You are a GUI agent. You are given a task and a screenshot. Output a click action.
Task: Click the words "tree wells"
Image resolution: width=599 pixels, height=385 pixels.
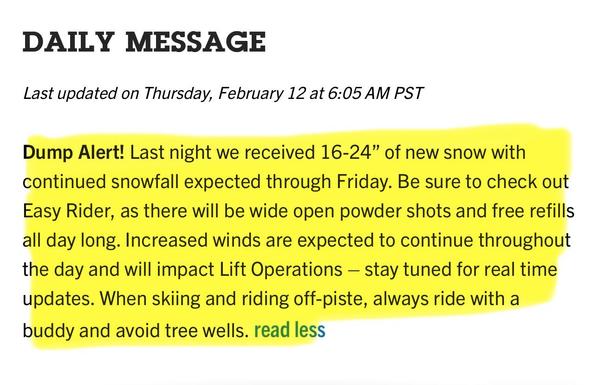click(204, 330)
